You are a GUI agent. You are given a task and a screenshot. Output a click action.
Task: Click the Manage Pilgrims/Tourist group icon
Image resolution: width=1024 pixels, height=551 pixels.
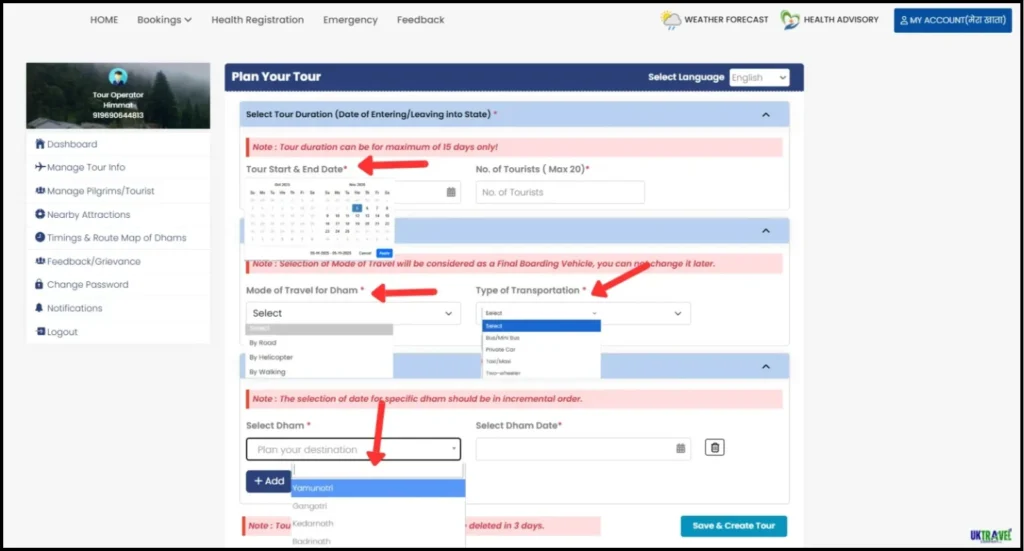[x=40, y=191]
